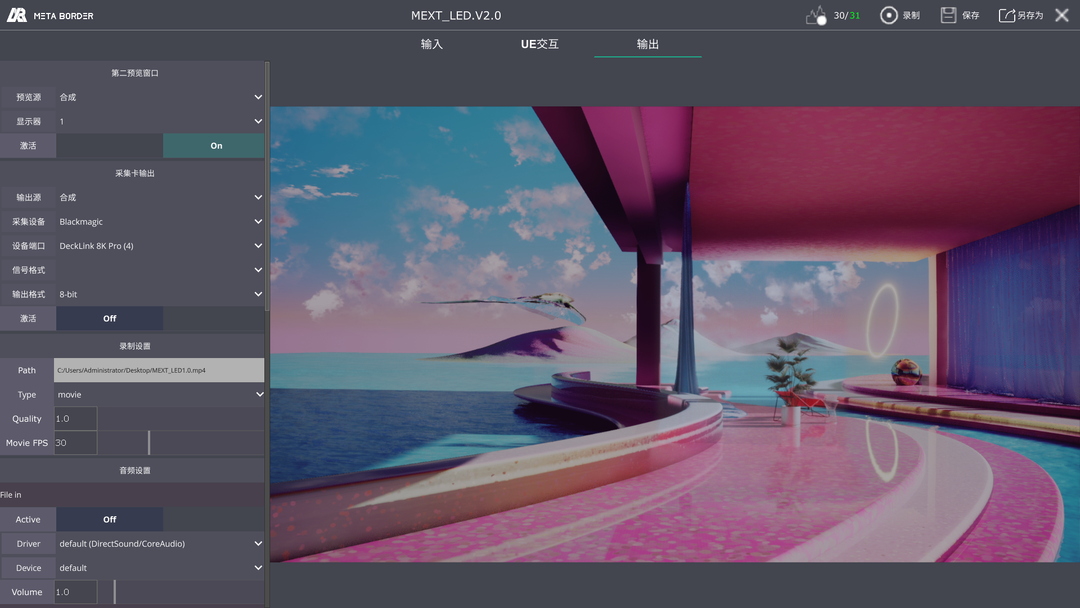
Task: Close the app with the X icon
Action: [1062, 15]
